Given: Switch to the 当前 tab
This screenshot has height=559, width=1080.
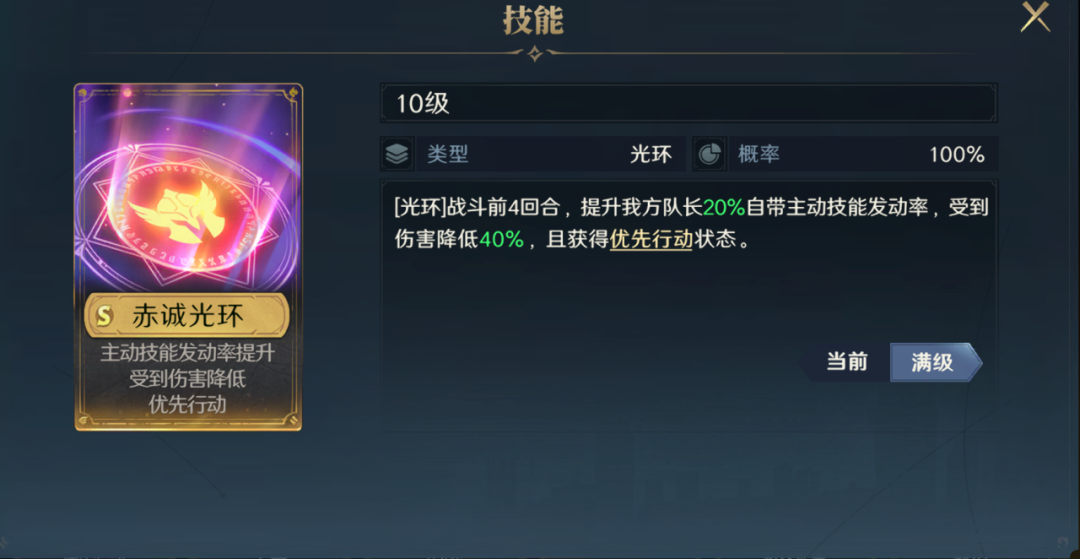Looking at the screenshot, I should pos(847,362).
